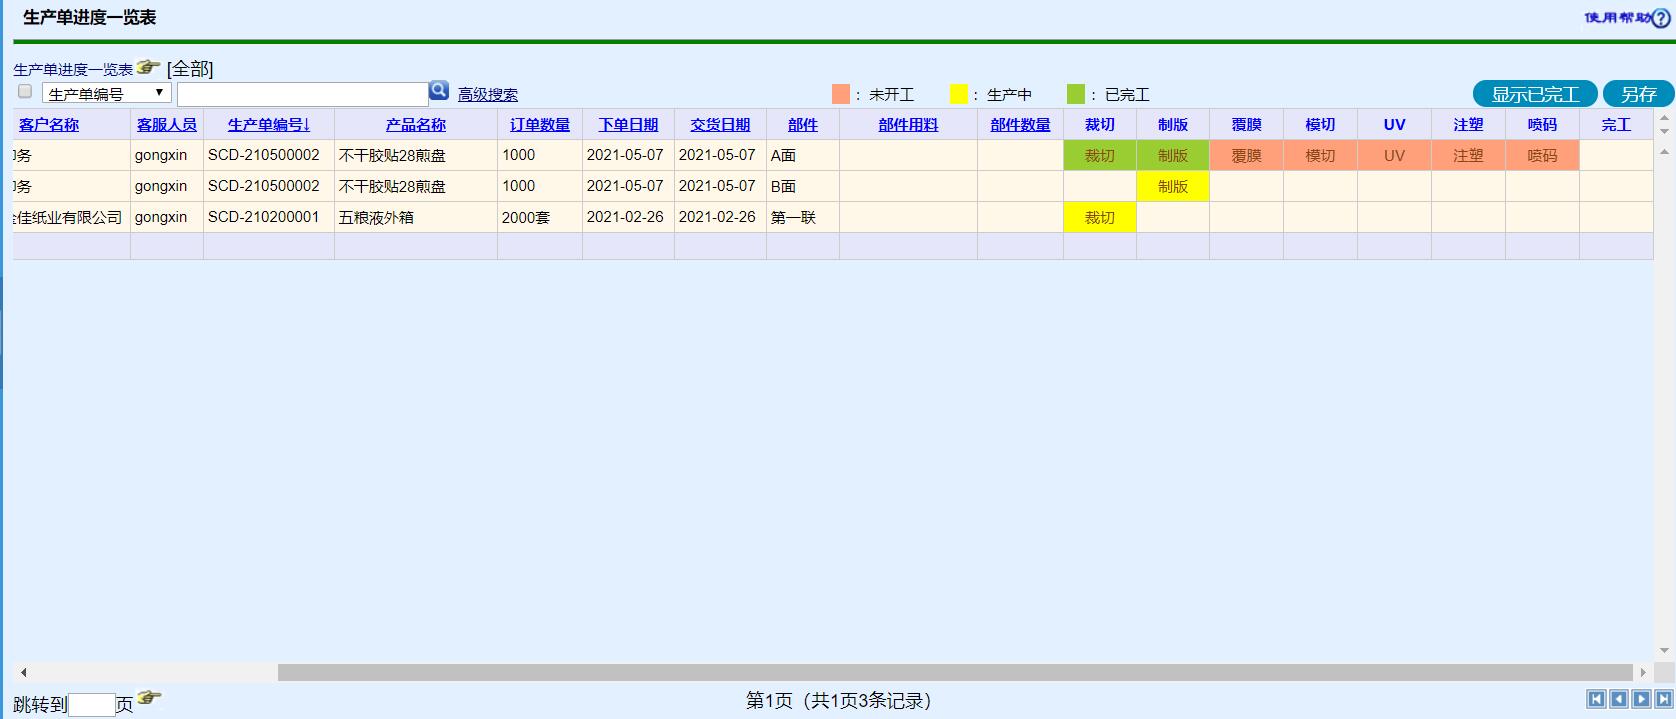The height and width of the screenshot is (719, 1676).
Task: Sort the table by 客户名称 header
Action: [x=49, y=125]
